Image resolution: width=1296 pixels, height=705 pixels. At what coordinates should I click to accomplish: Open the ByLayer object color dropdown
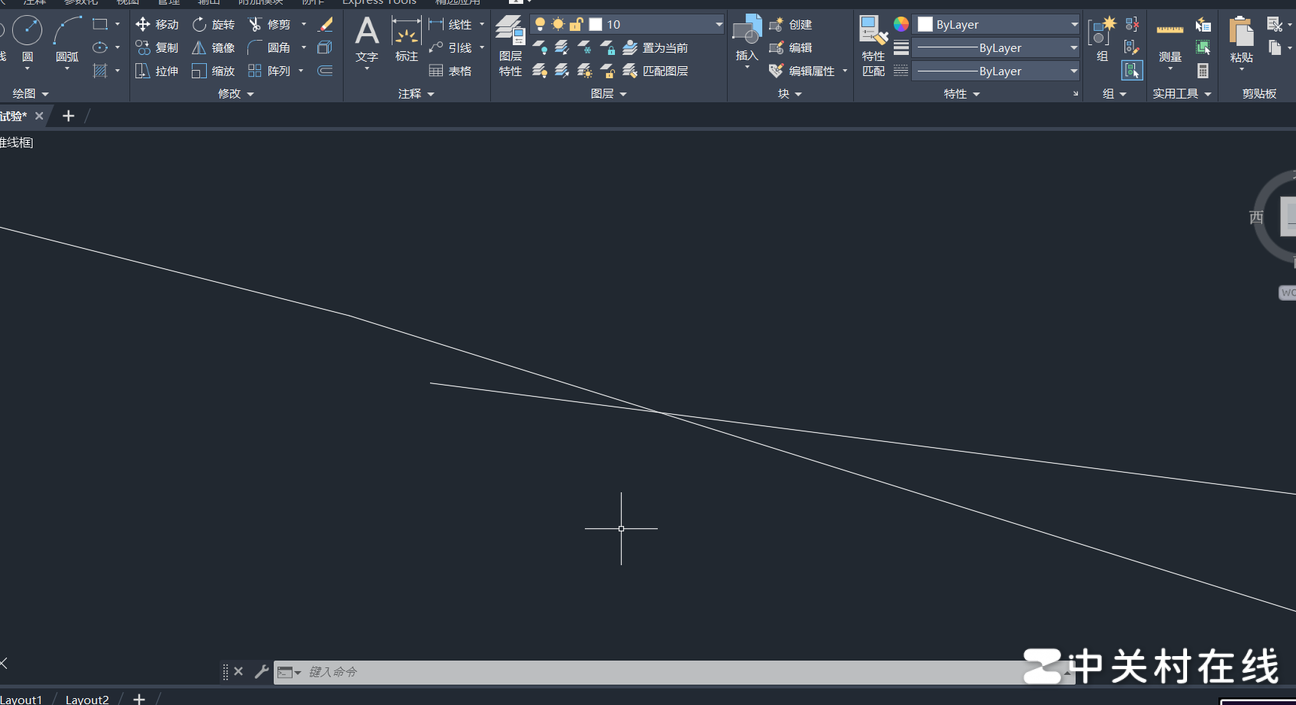(x=997, y=24)
